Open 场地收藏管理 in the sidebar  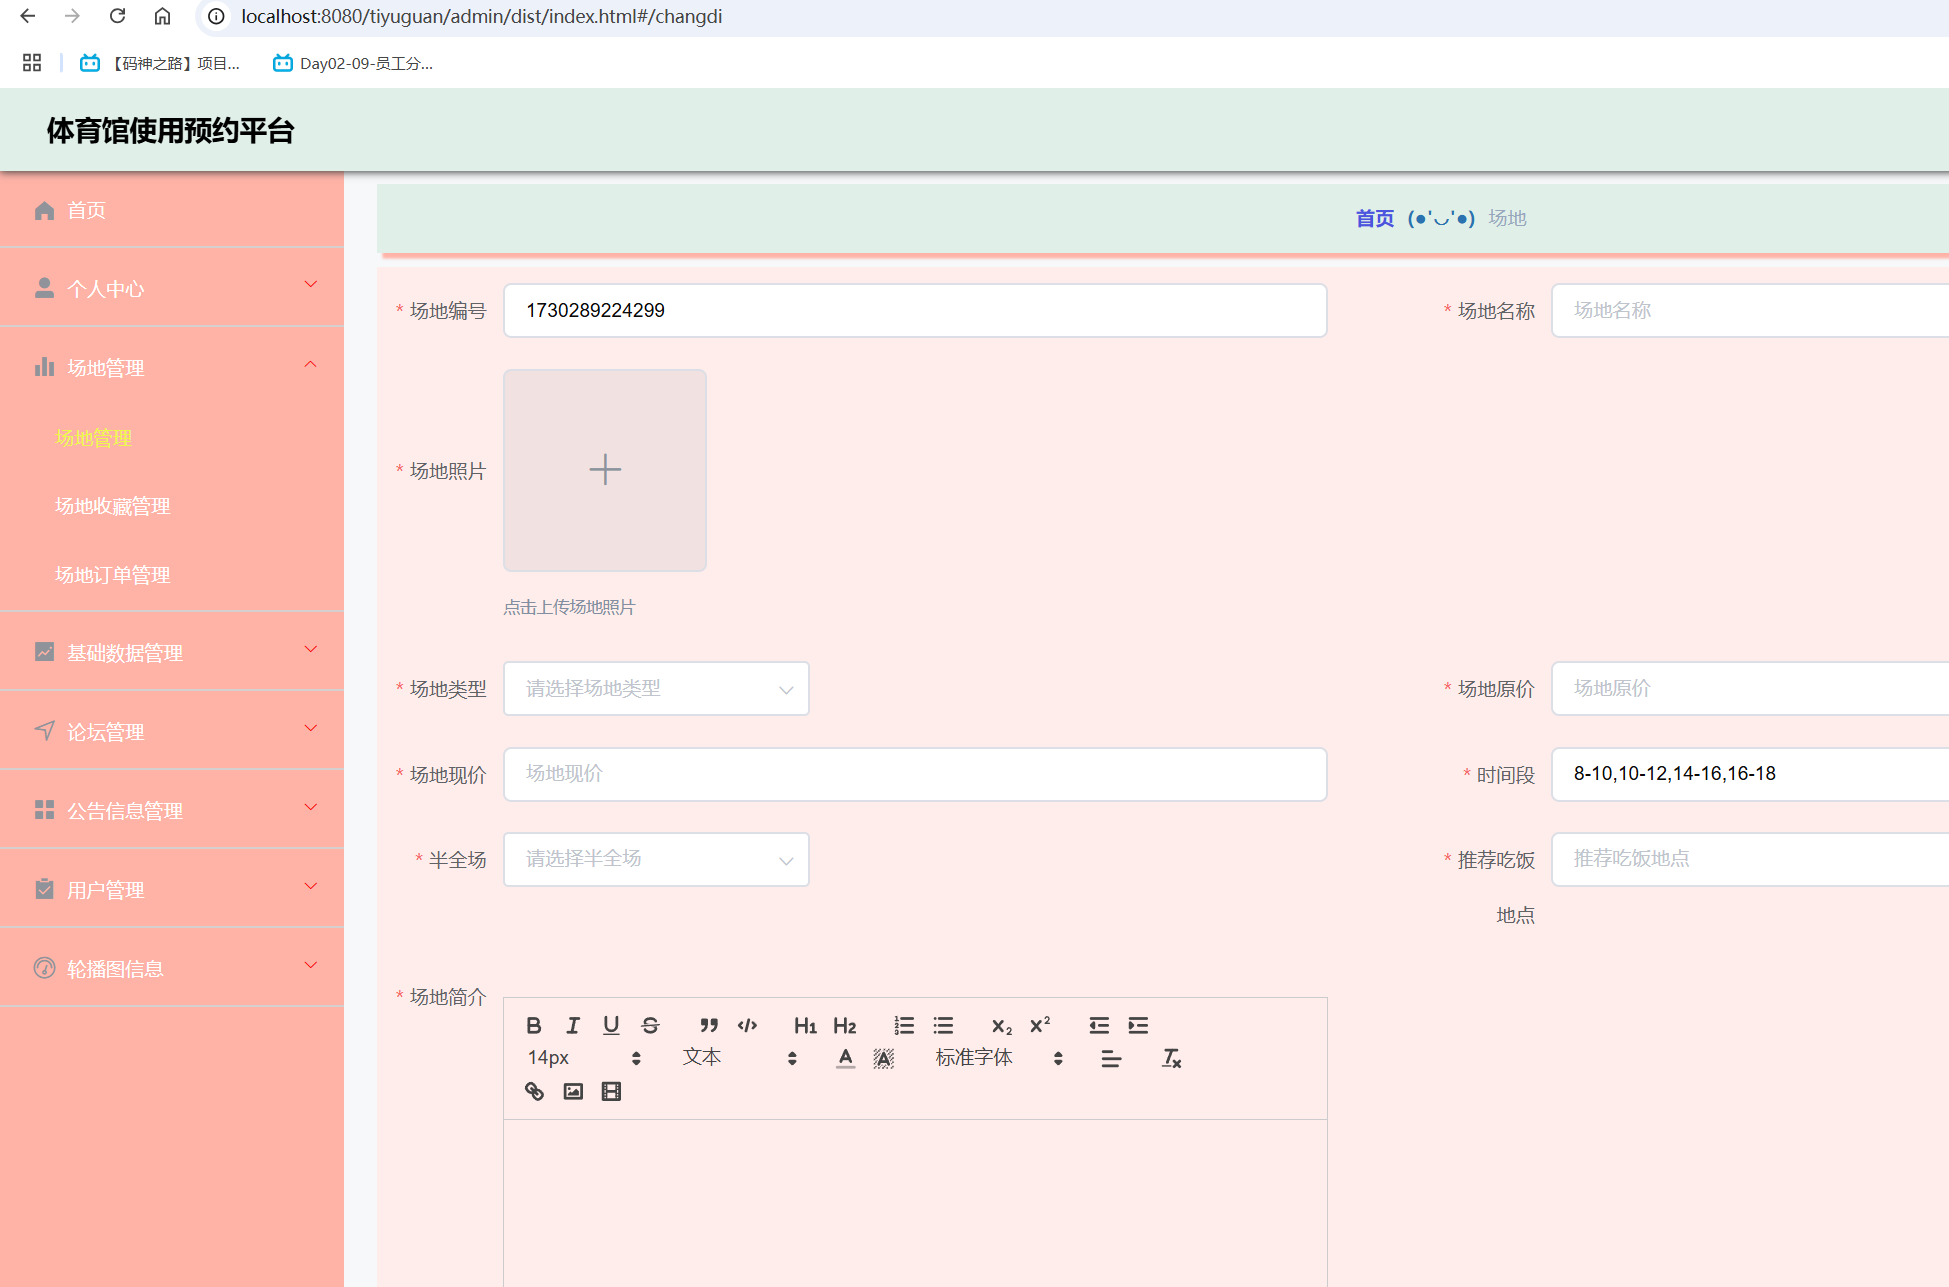112,506
